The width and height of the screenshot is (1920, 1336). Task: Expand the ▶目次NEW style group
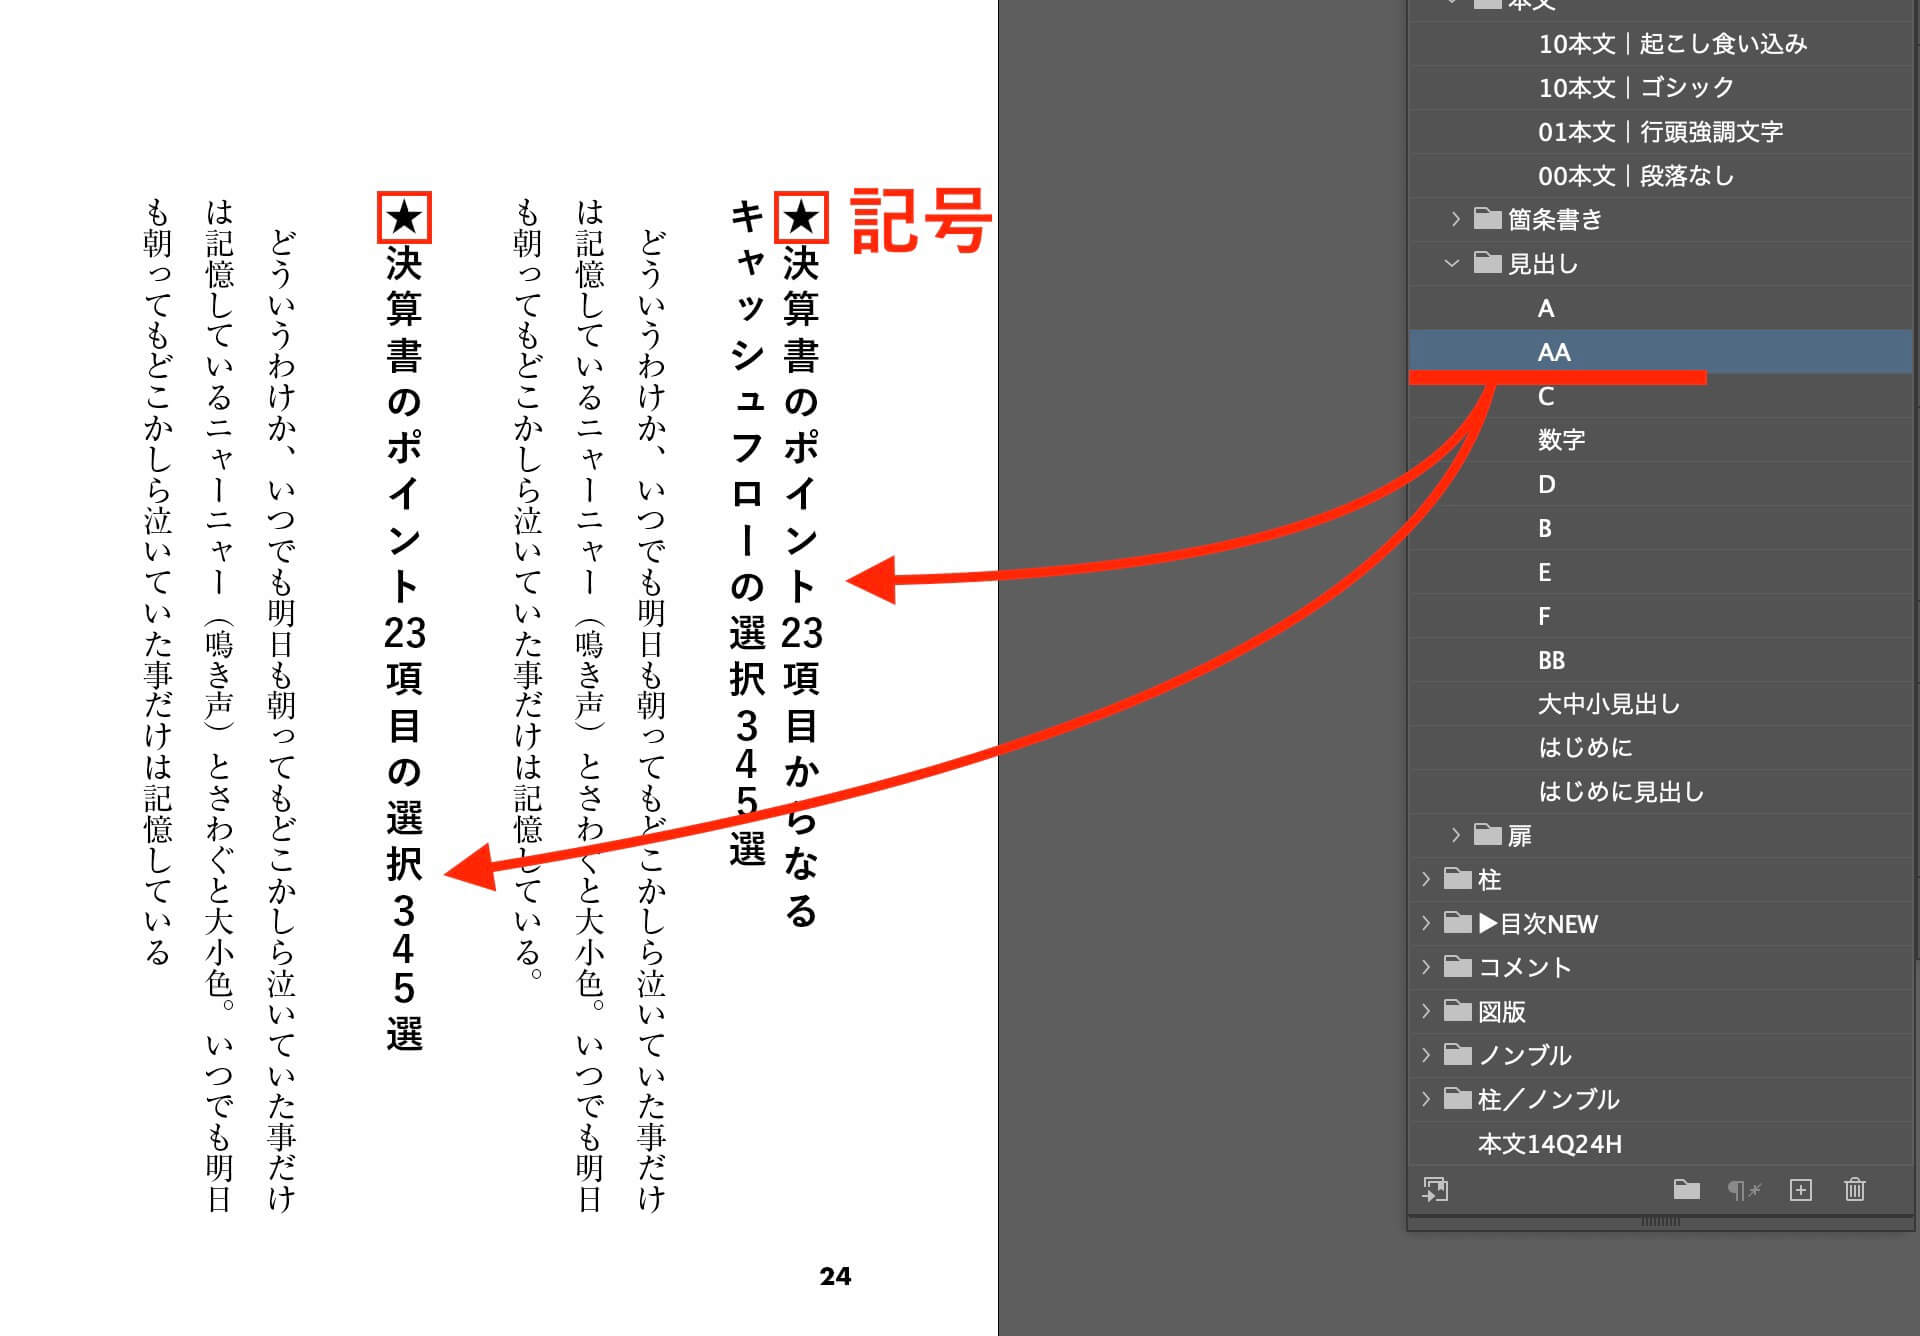1426,923
